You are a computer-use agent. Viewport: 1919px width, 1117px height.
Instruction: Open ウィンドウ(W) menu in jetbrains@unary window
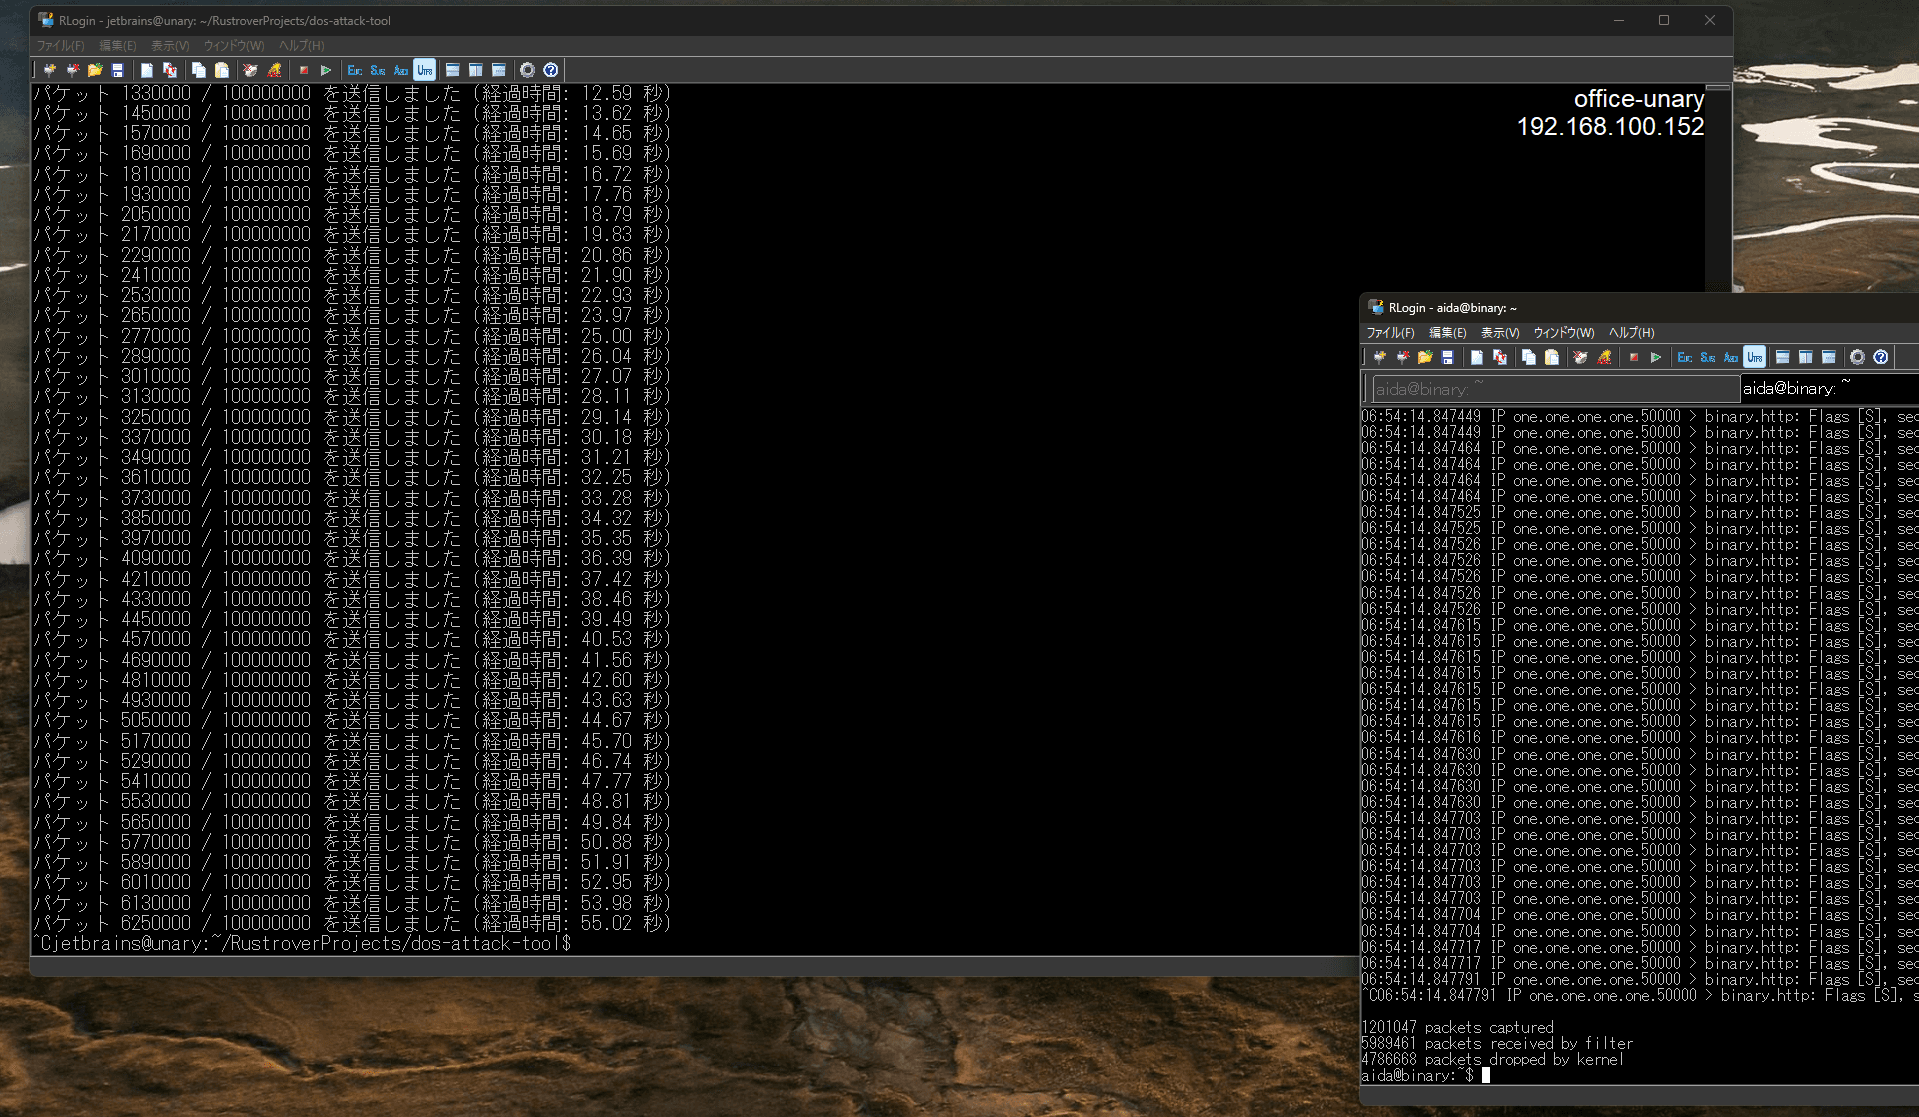[x=234, y=46]
